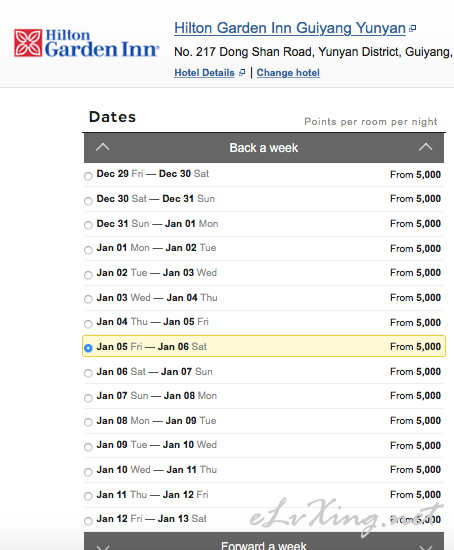
Task: Select Jan 10 Wed — Jan 11 Thu radio
Action: (88, 472)
